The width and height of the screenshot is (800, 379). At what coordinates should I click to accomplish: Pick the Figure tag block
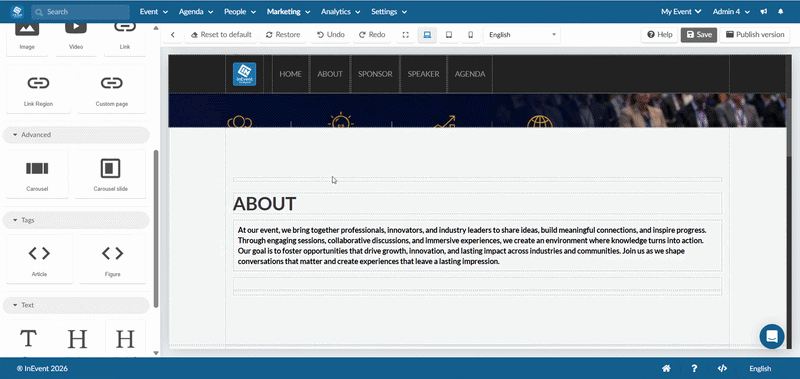coord(112,259)
